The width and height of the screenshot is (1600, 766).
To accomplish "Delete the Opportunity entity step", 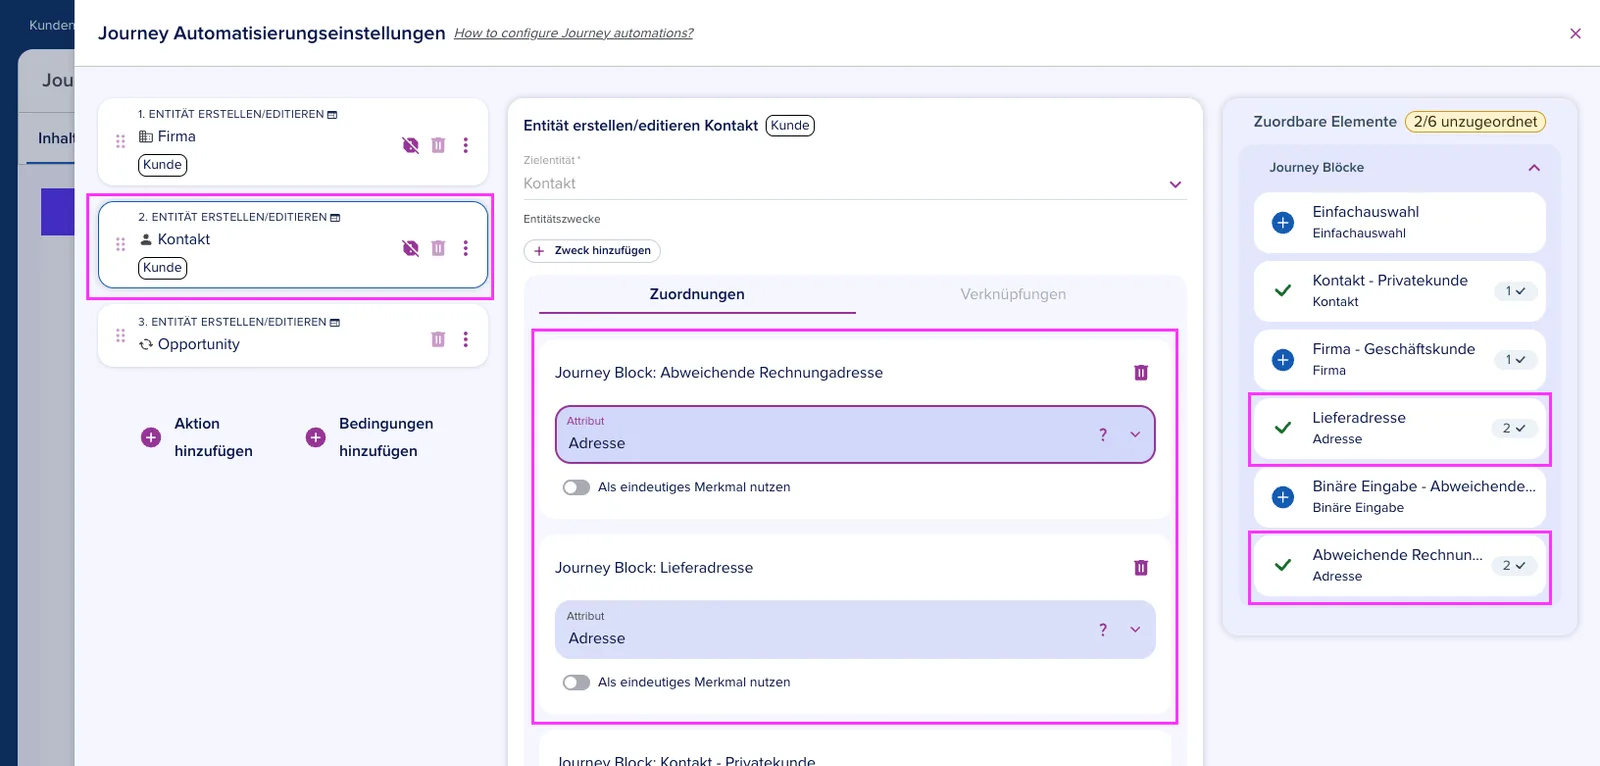I will (438, 339).
